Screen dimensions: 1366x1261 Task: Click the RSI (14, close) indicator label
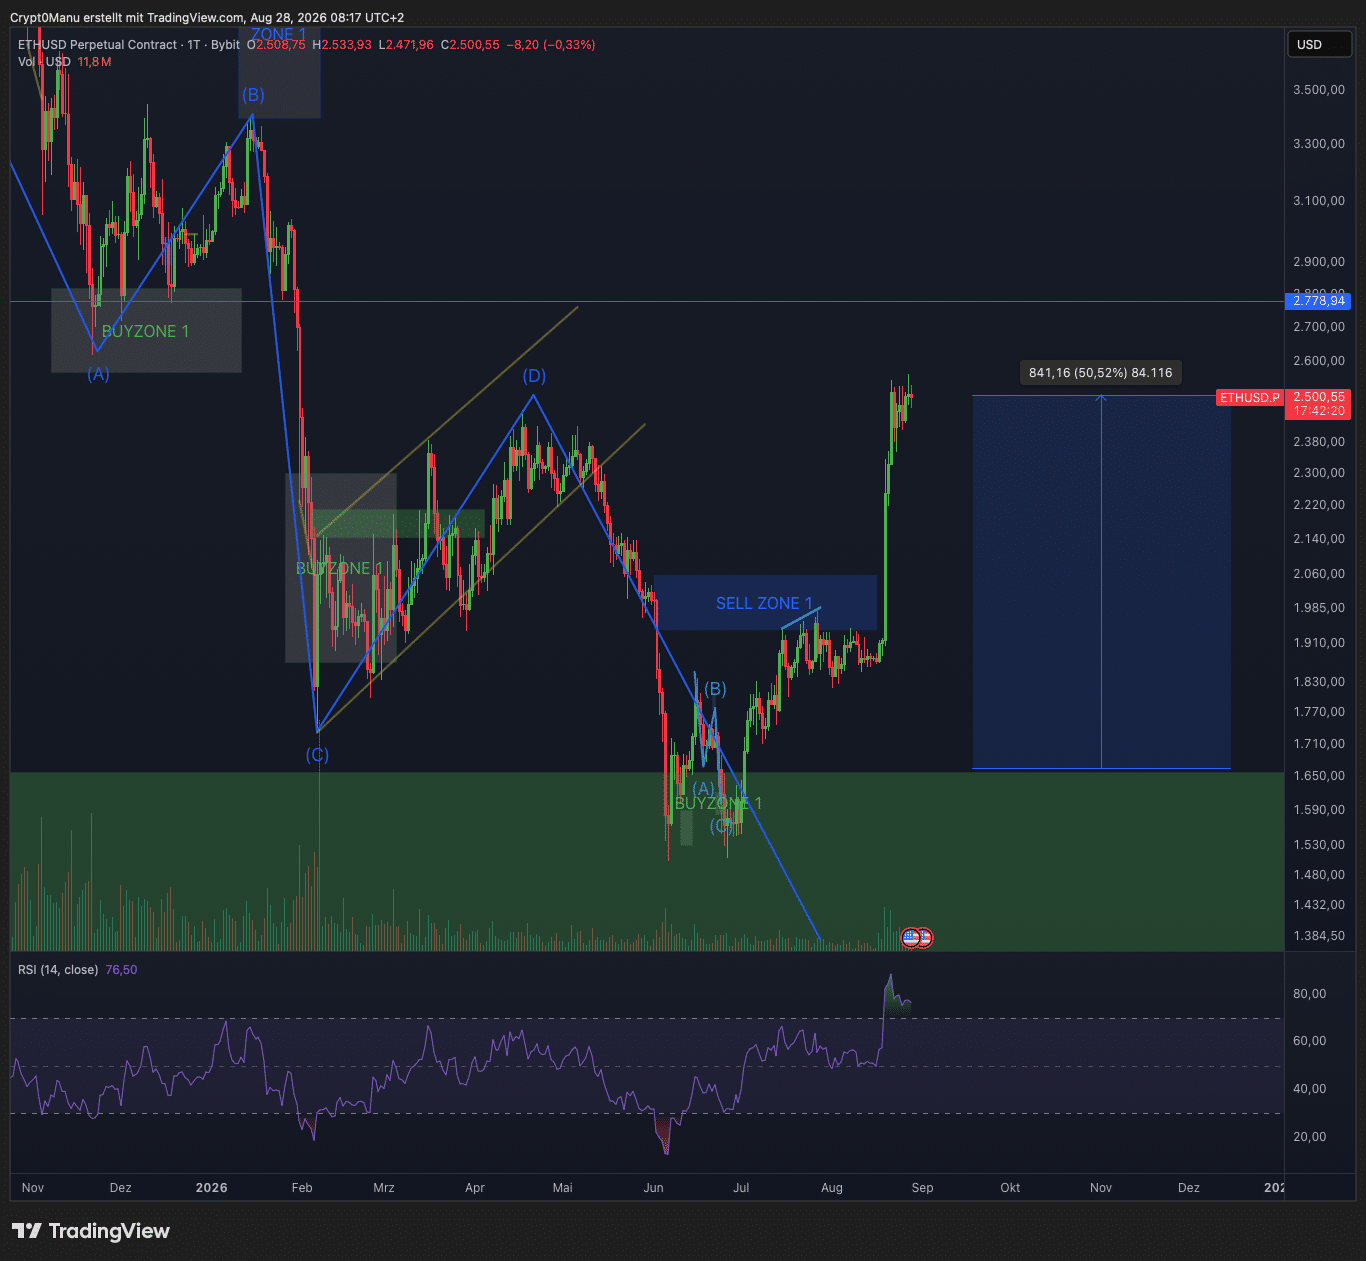pos(58,970)
